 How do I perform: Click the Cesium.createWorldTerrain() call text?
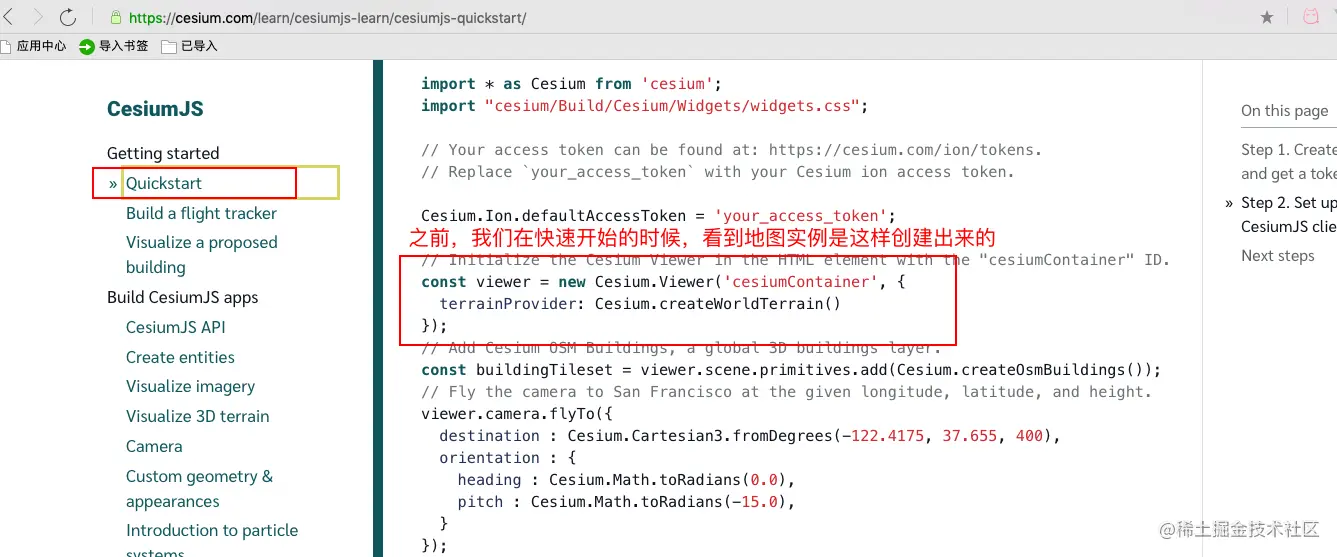tap(718, 304)
